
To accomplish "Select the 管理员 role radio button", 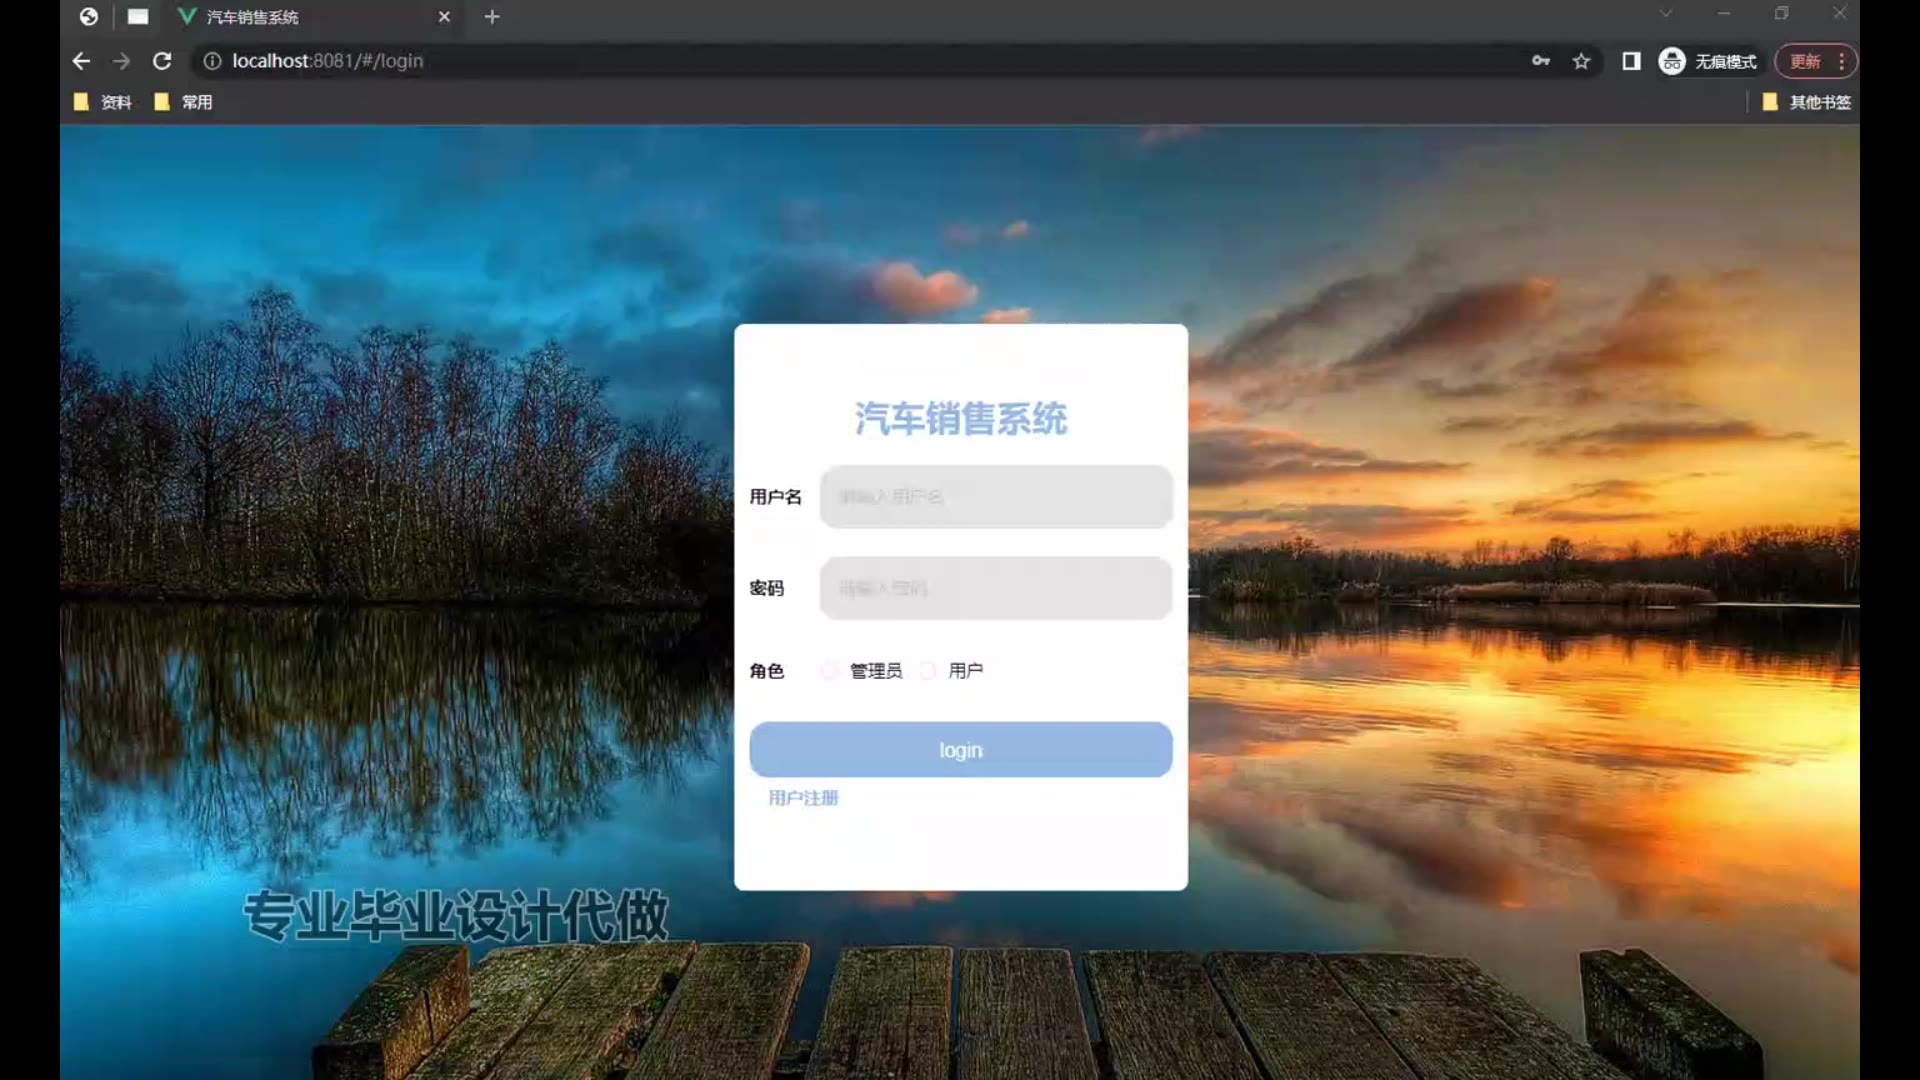I will (x=829, y=670).
